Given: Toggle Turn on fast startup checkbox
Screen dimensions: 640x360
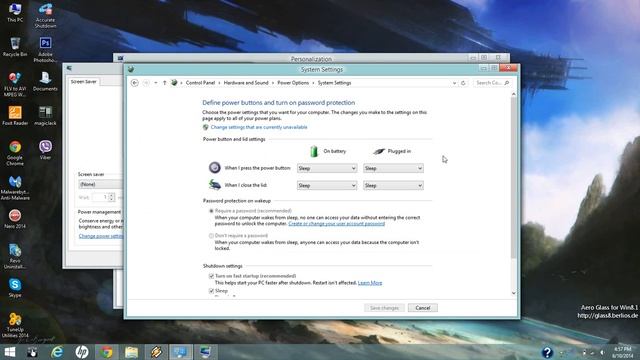Looking at the screenshot, I should point(211,276).
